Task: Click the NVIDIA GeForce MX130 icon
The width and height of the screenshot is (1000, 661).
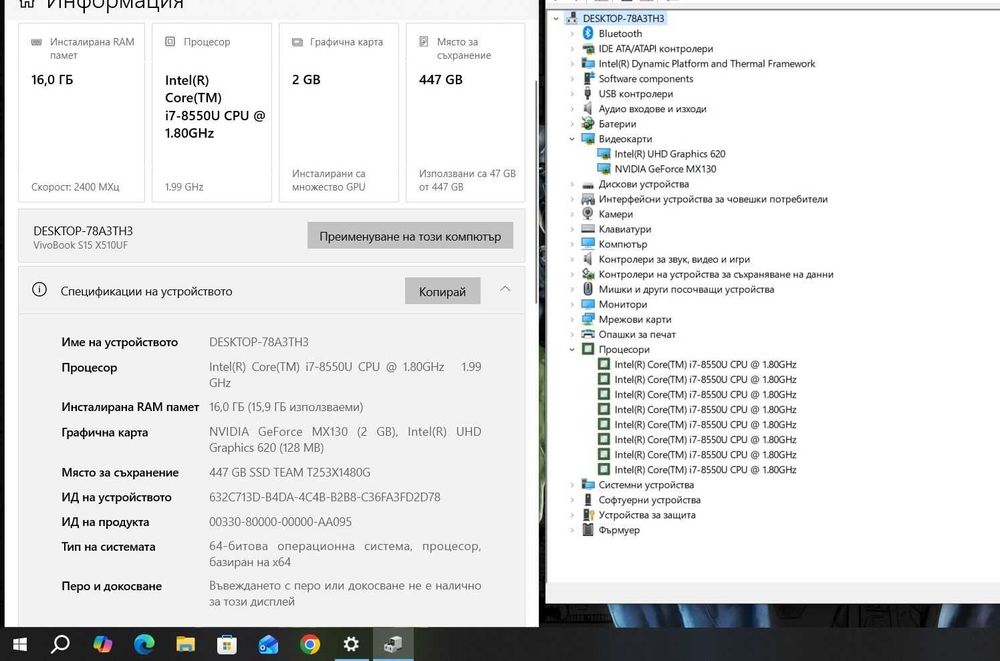Action: [603, 169]
